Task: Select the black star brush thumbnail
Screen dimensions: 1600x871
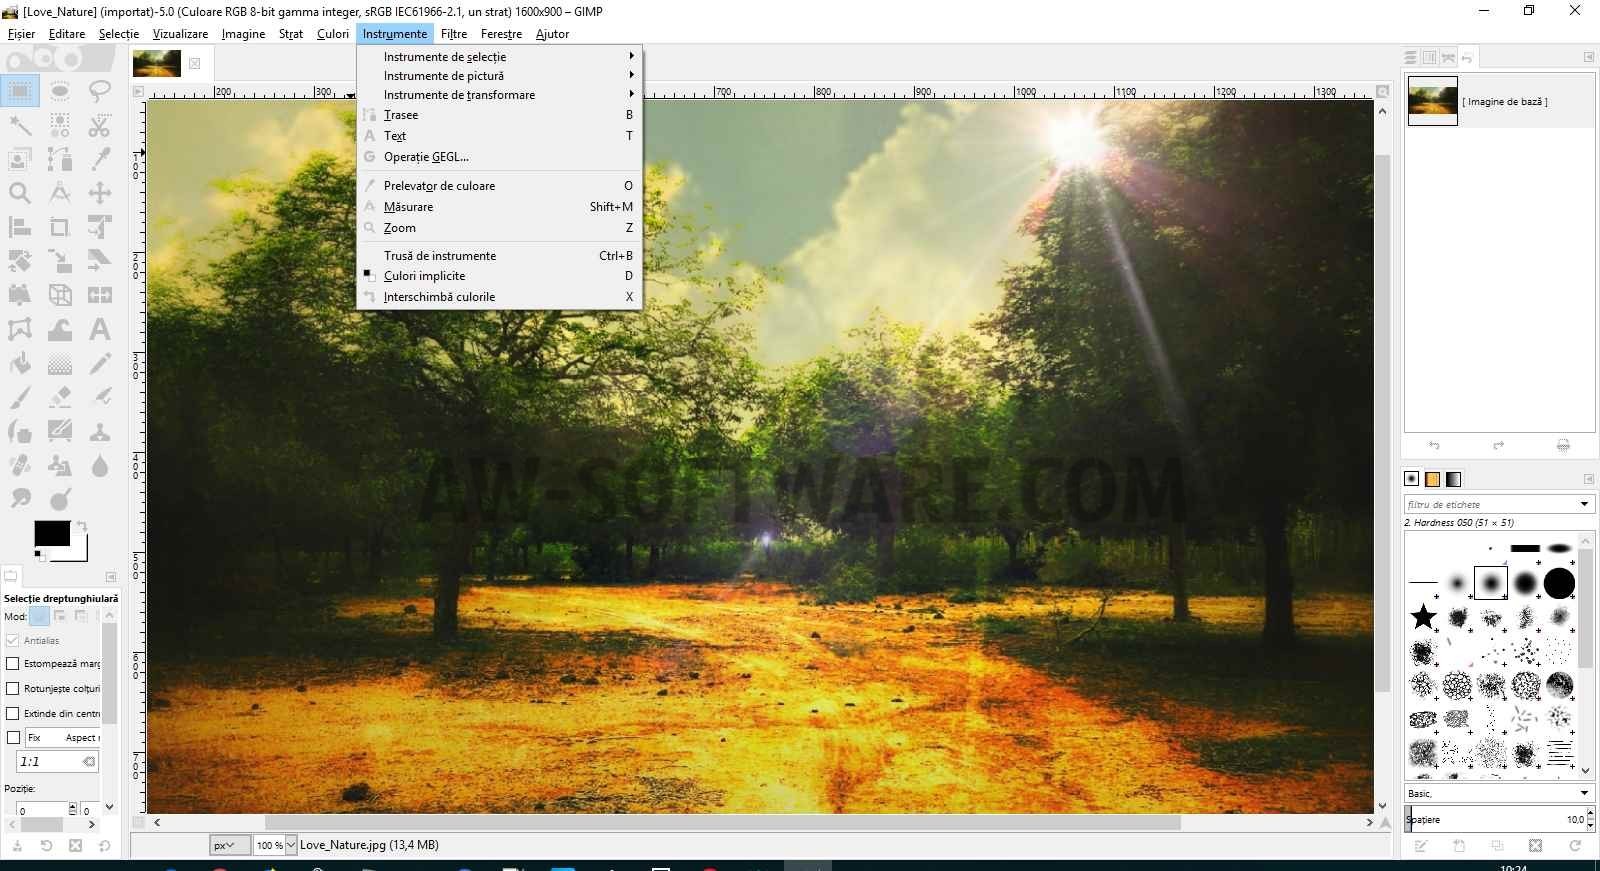Action: point(1423,618)
